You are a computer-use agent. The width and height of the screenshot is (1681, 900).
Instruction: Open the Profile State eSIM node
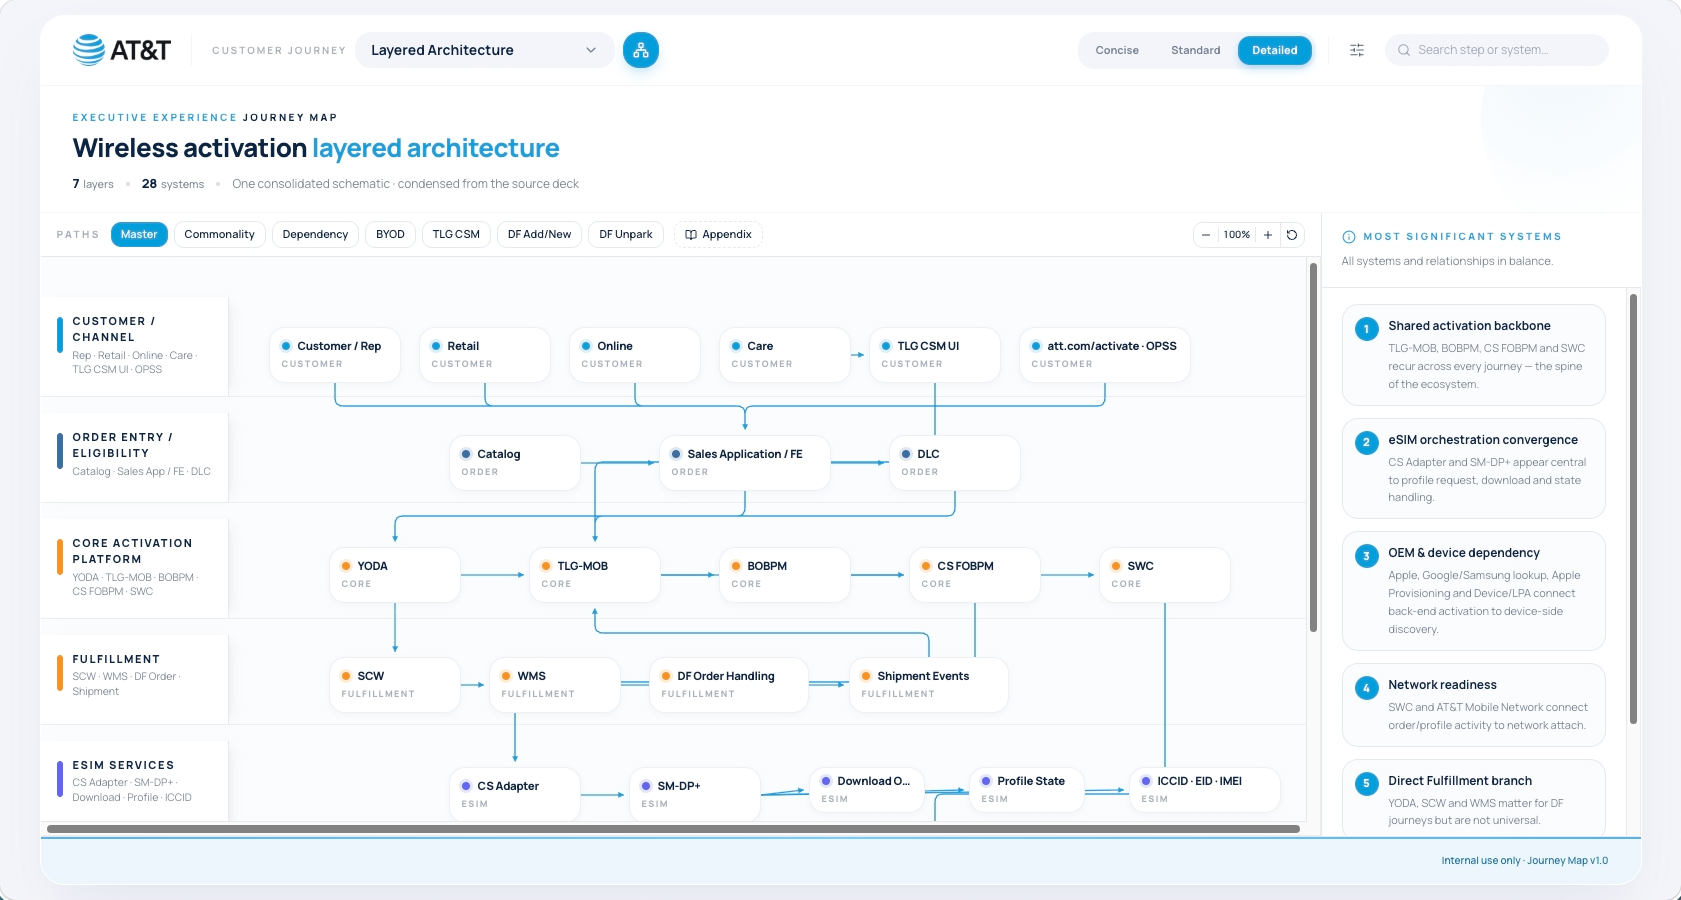coord(1027,790)
